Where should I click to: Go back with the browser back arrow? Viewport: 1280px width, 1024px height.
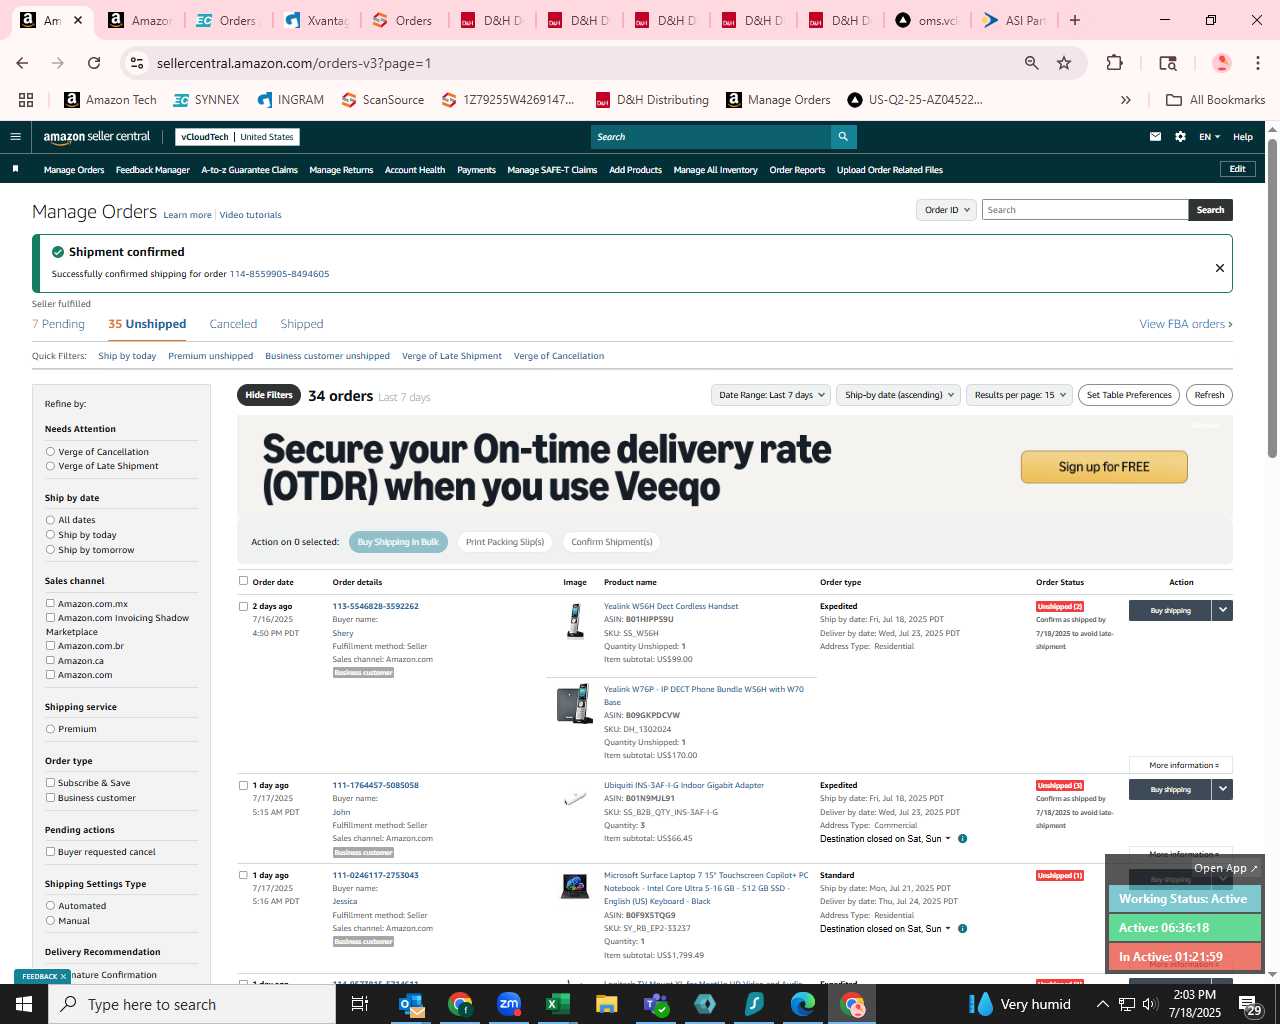(x=22, y=63)
